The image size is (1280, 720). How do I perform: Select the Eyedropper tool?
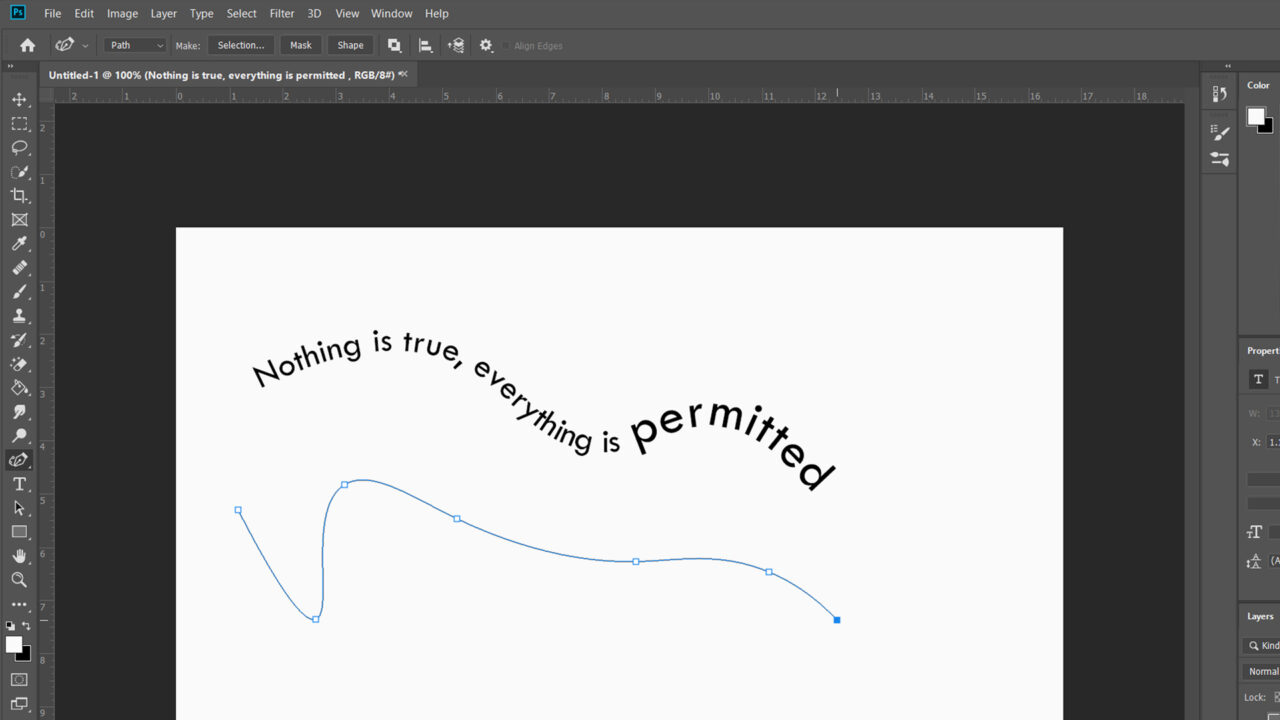20,244
